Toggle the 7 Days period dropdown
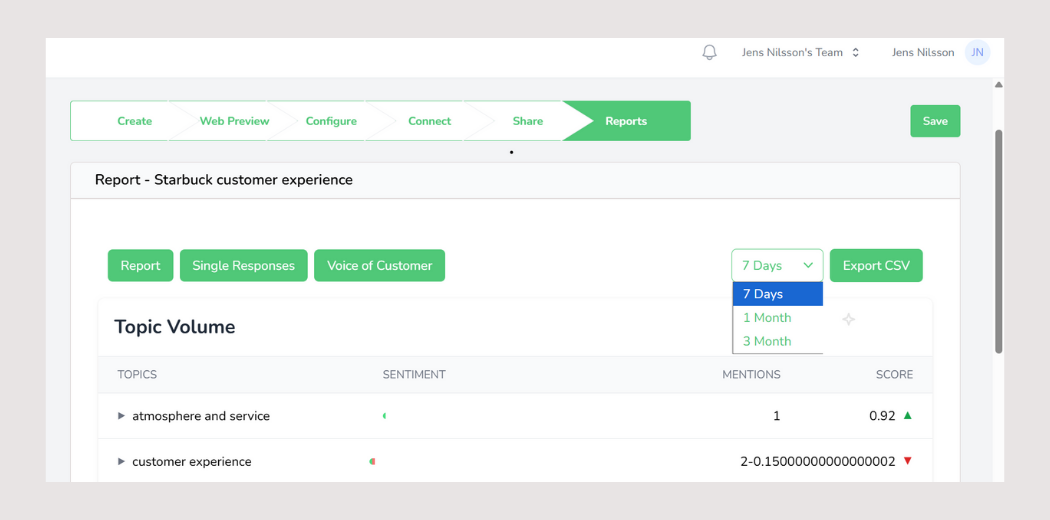 (777, 266)
